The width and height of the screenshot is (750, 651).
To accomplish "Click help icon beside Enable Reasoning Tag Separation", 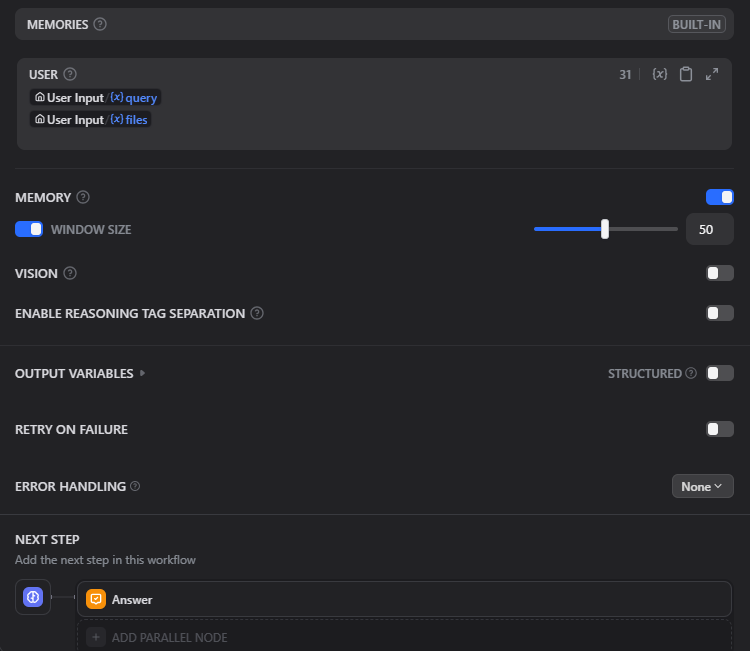I will pos(257,313).
